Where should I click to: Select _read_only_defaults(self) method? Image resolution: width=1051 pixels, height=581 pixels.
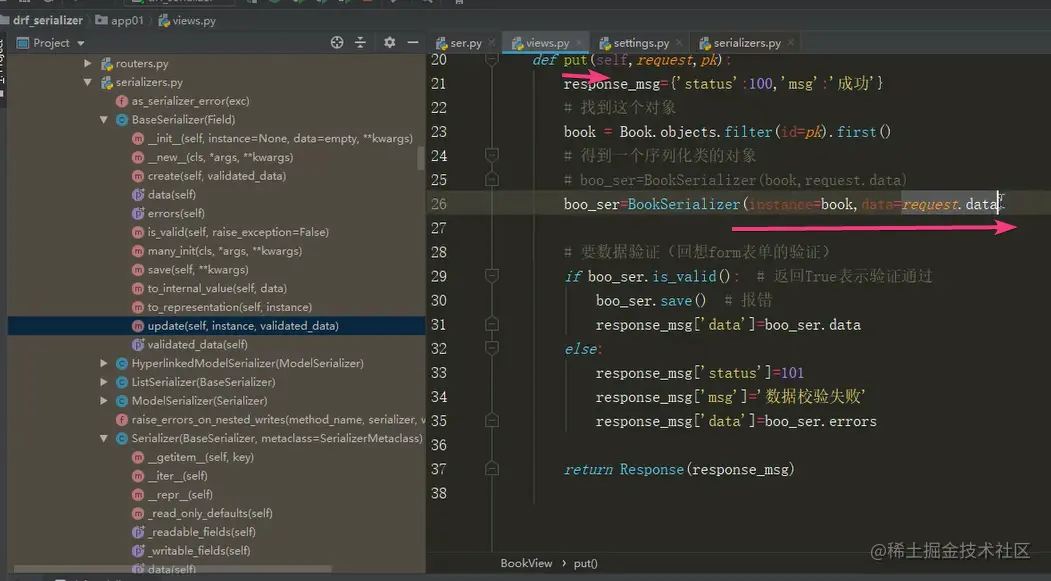coord(210,513)
